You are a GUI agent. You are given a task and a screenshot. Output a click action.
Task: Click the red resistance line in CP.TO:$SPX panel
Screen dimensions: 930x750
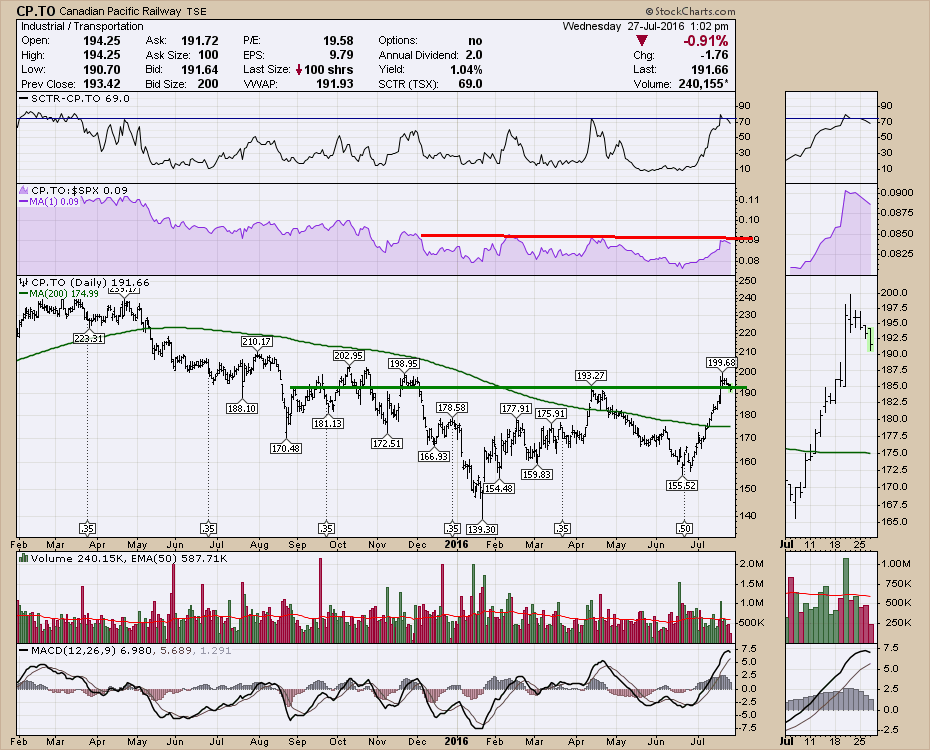click(587, 237)
